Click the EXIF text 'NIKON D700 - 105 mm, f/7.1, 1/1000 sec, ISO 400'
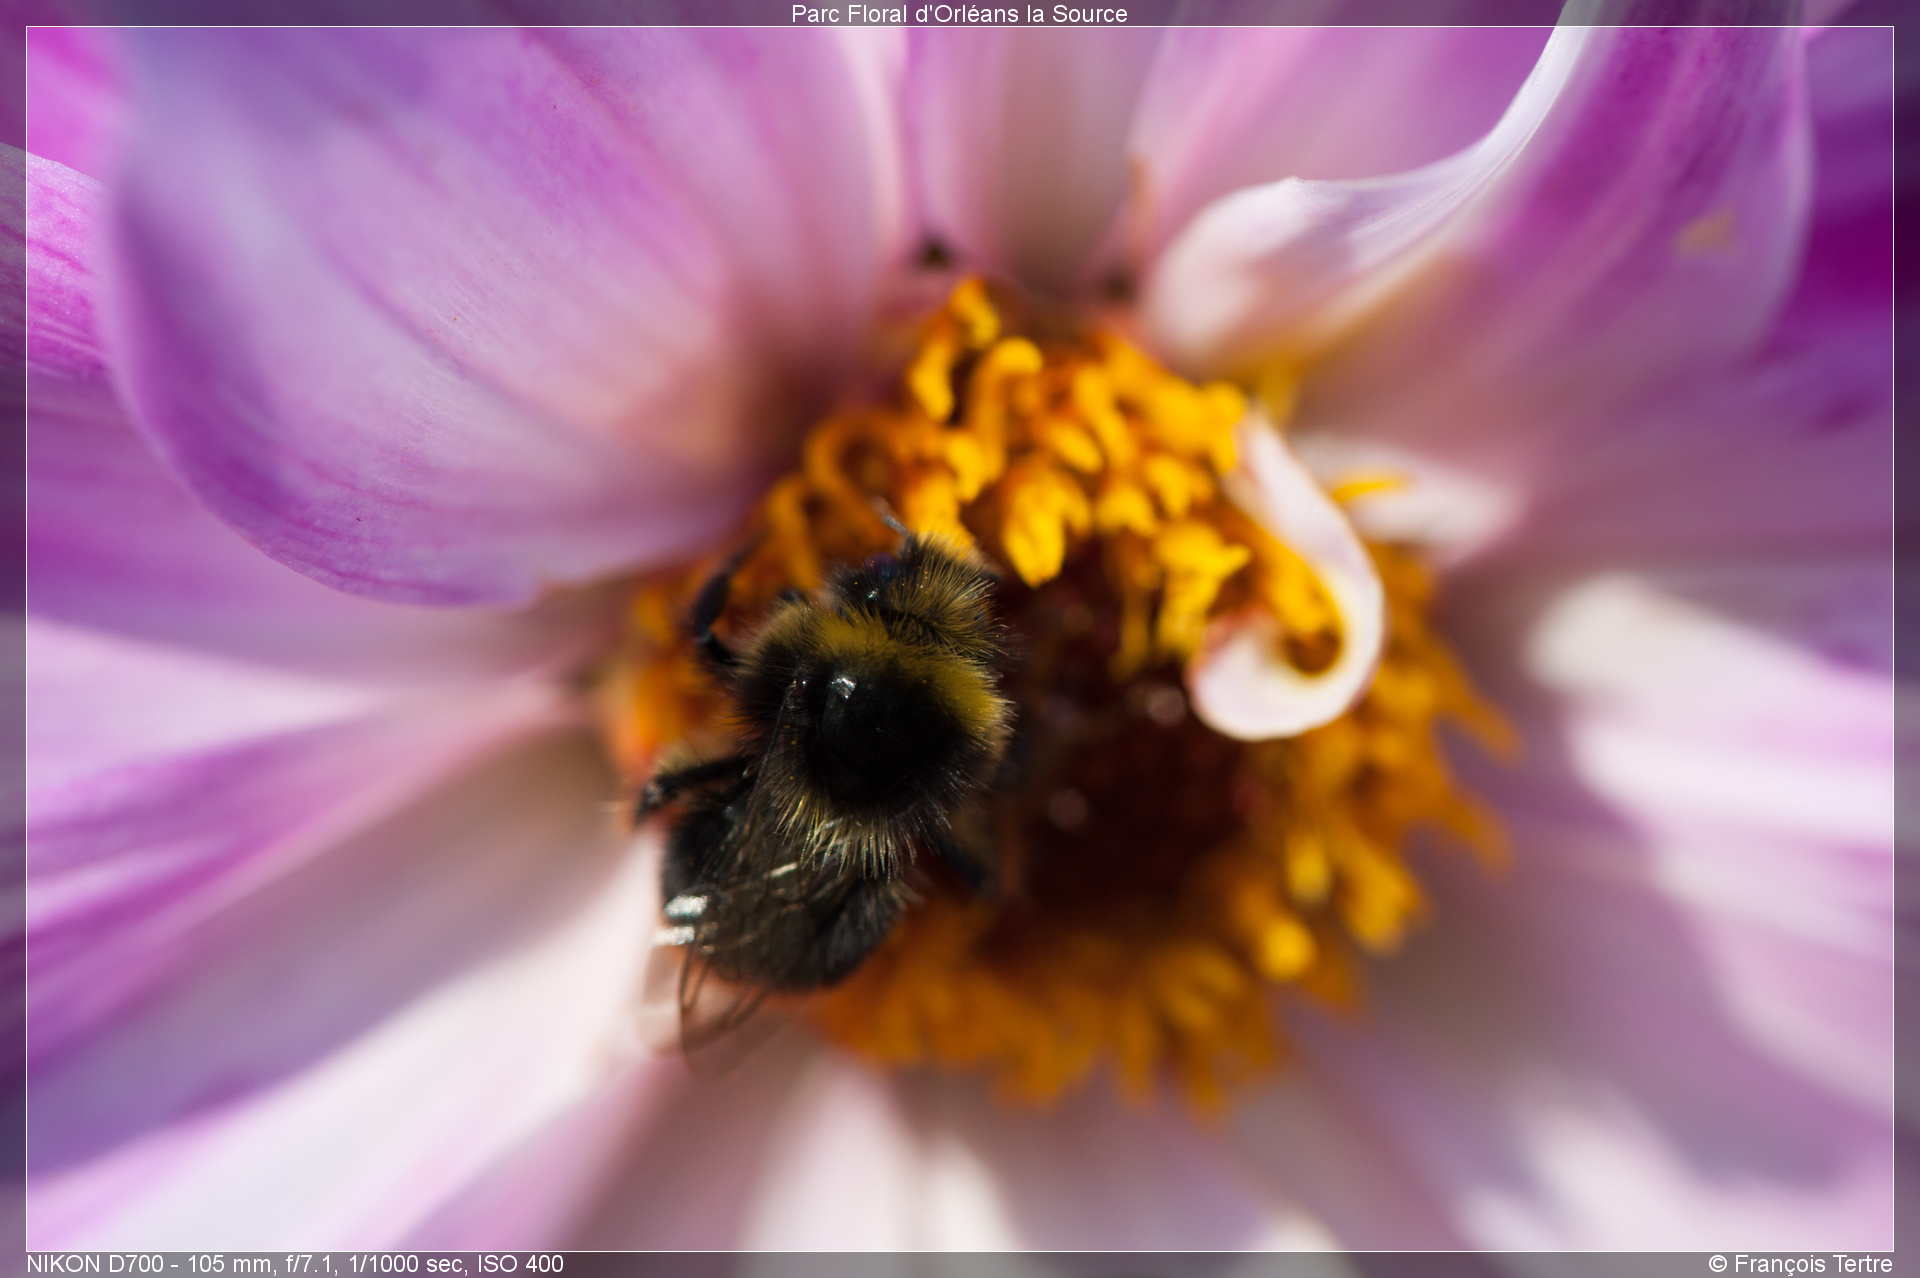1920x1278 pixels. tap(295, 1264)
